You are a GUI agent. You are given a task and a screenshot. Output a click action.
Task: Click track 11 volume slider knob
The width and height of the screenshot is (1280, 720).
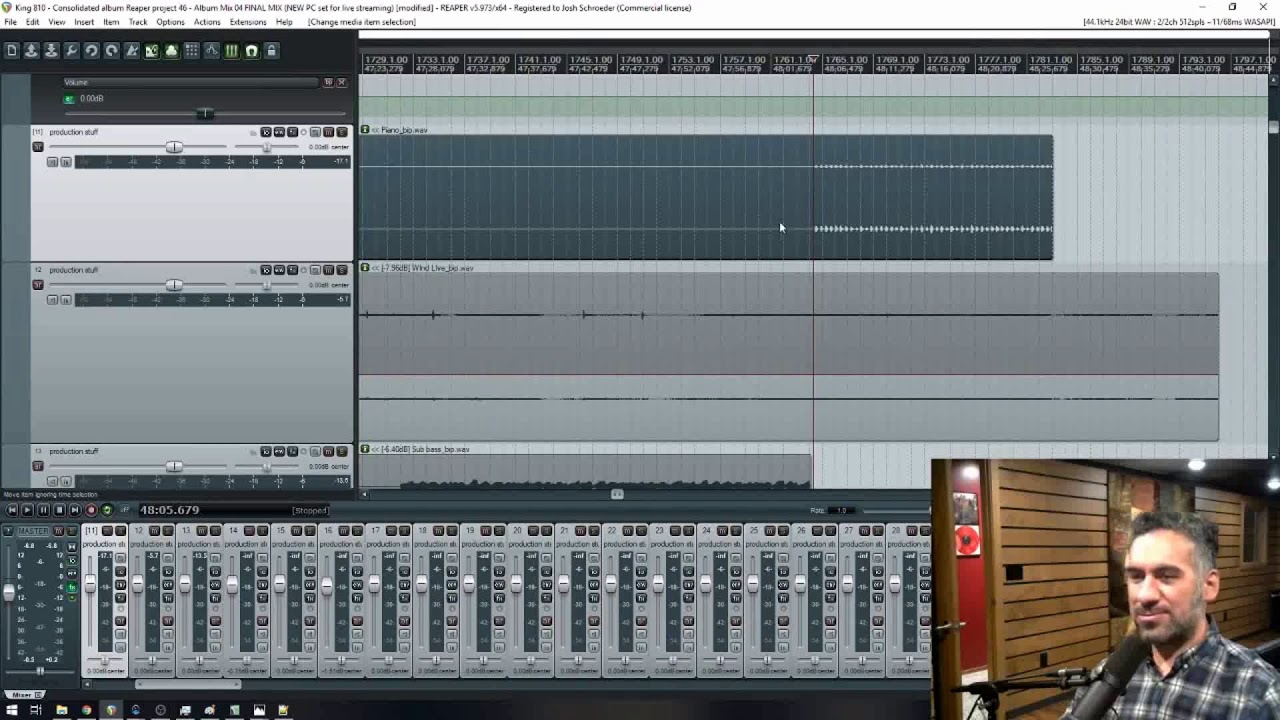click(x=174, y=148)
